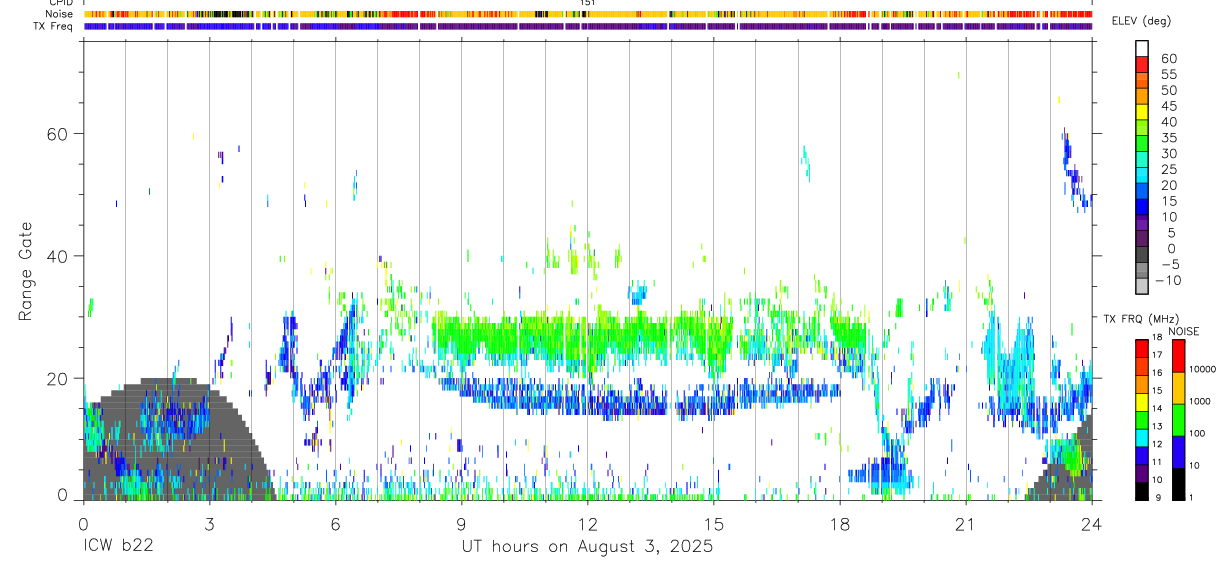Click the 18 tick on UT hours axis
This screenshot has height=567, width=1228.
(840, 524)
